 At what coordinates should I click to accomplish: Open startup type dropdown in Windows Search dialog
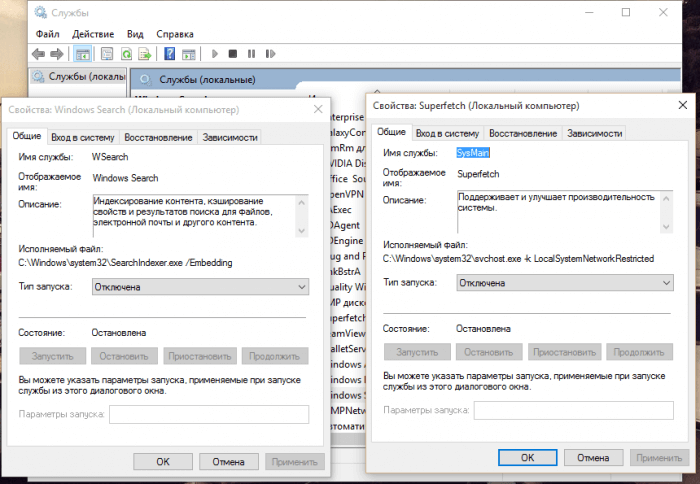click(x=200, y=287)
